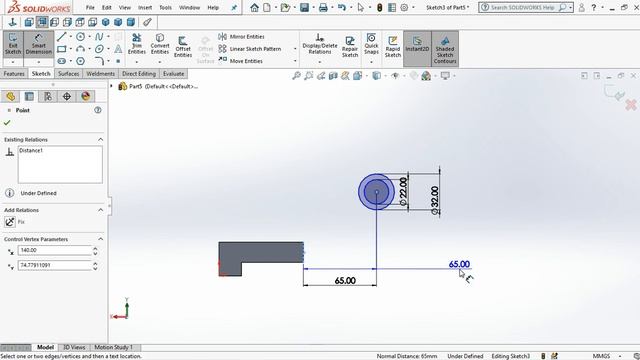Open the 3D Views tab

[74, 347]
